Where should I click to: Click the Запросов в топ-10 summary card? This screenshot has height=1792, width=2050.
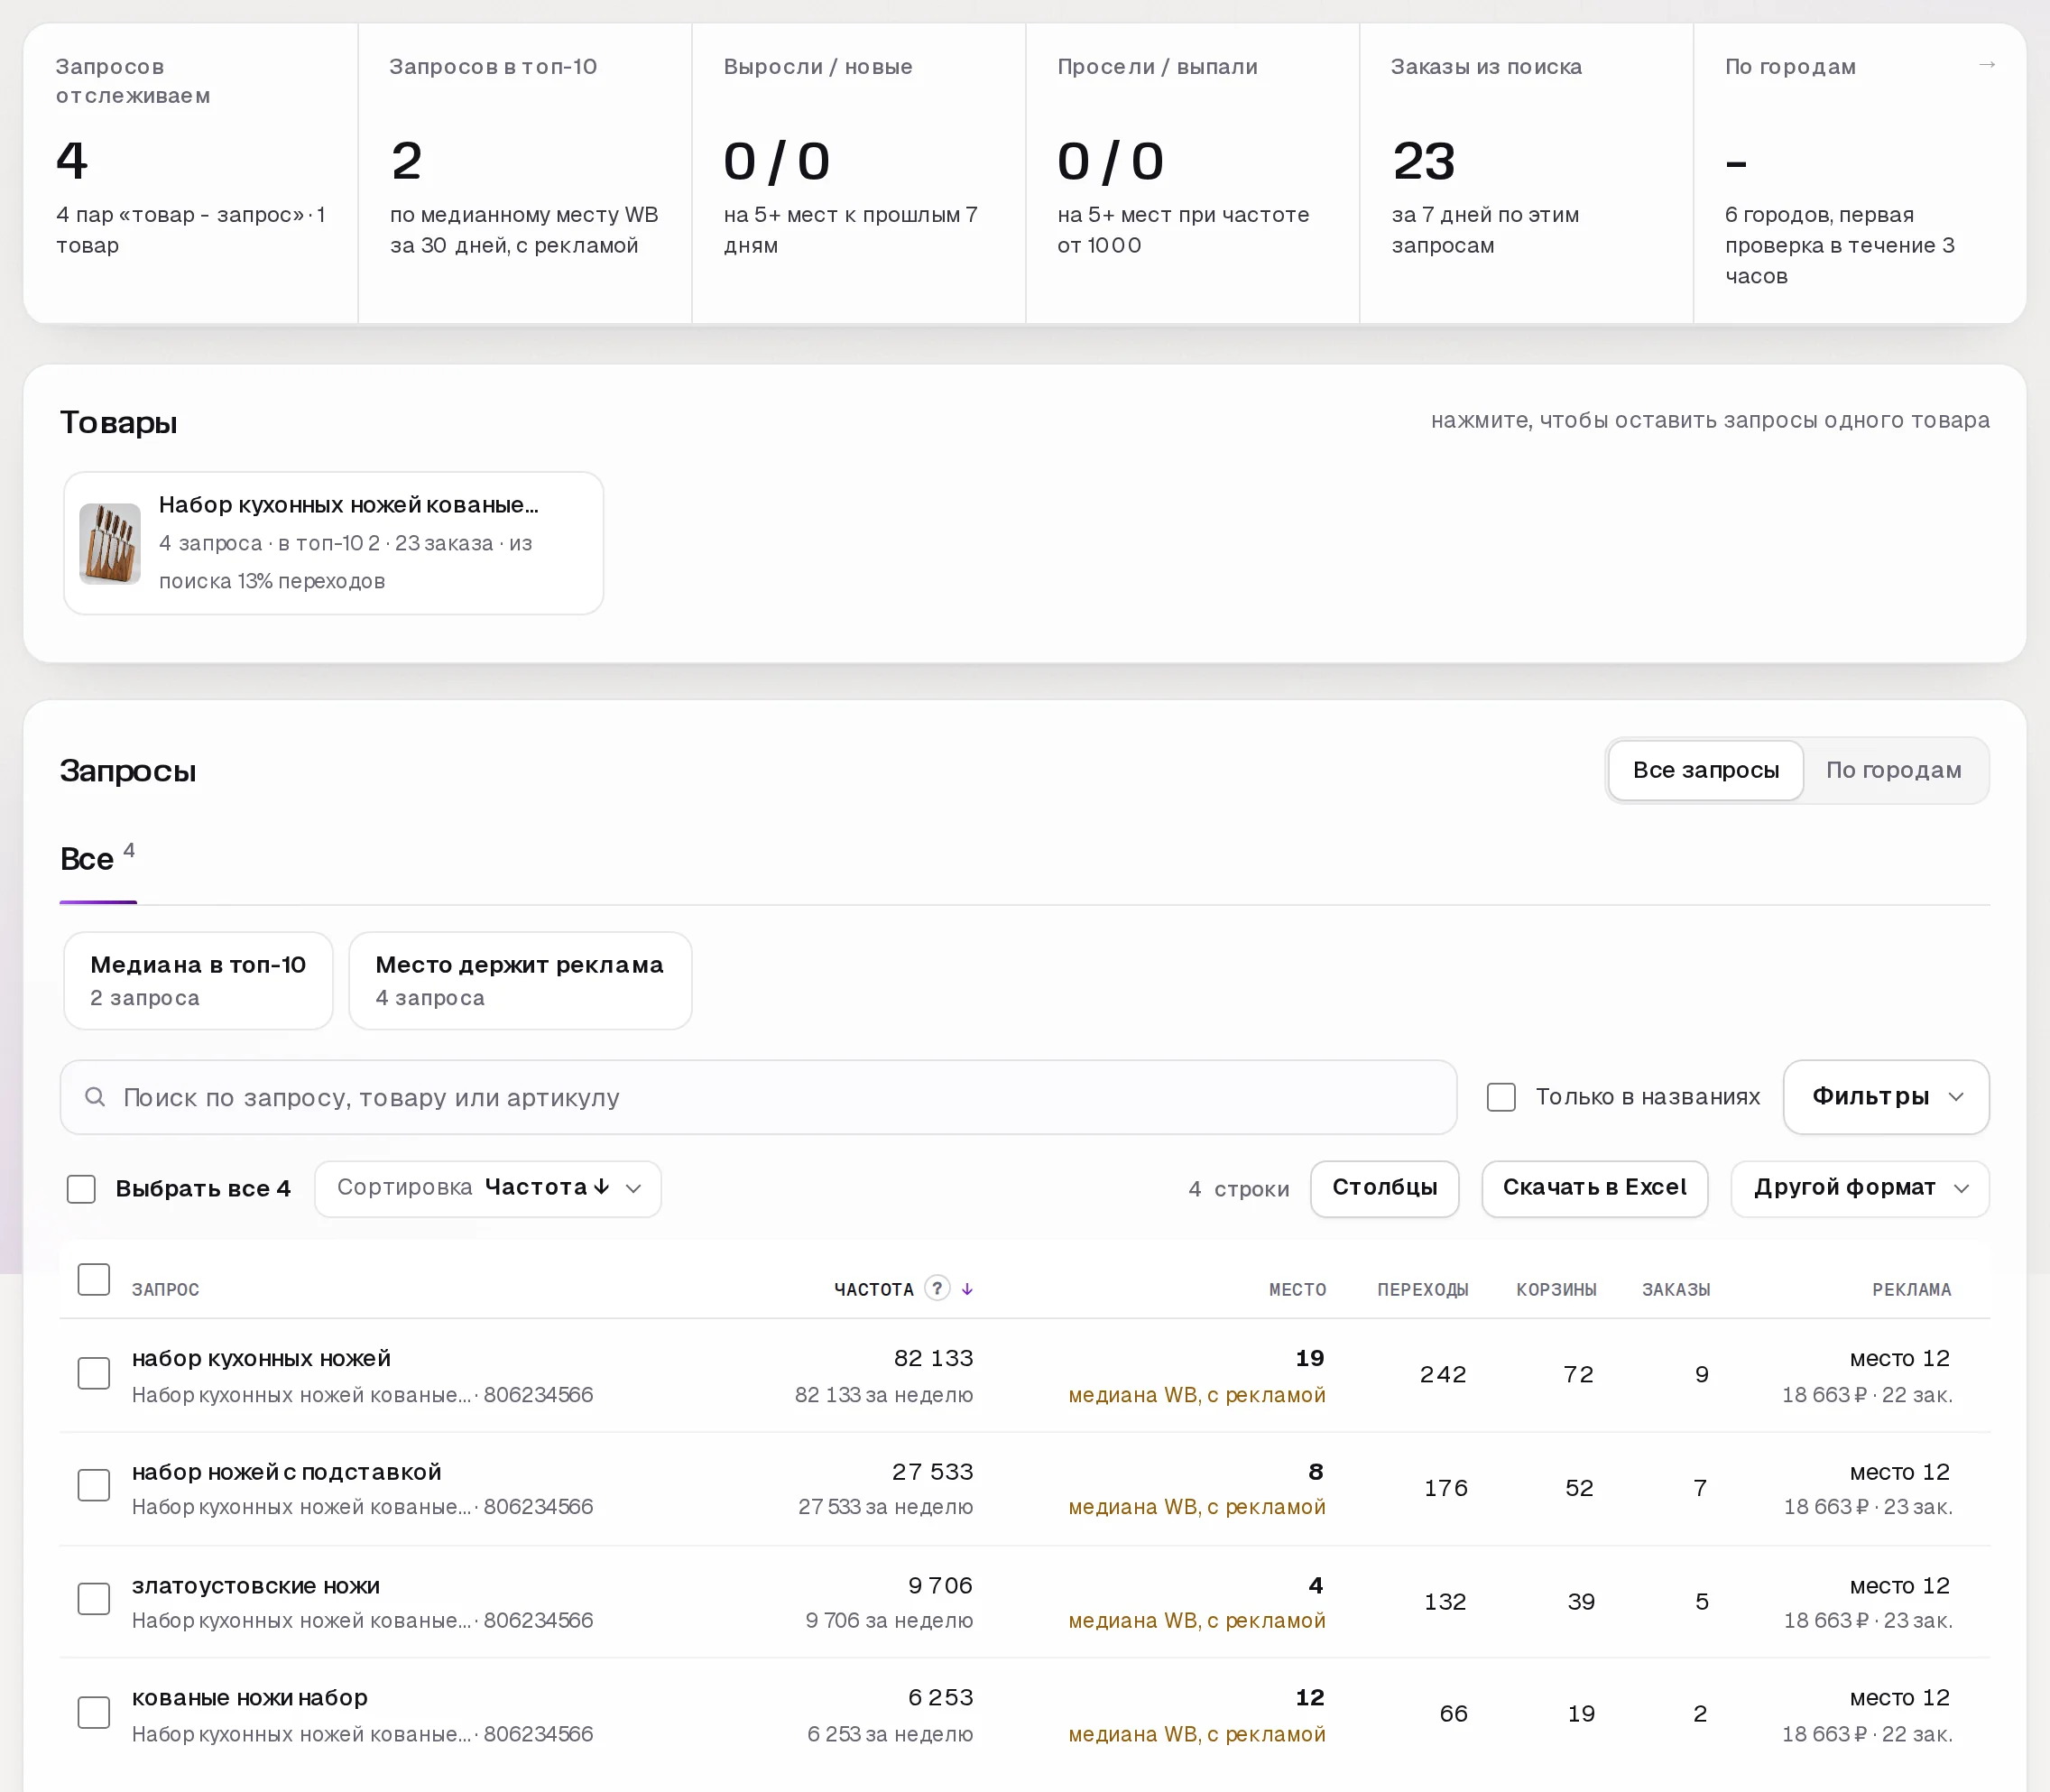pyautogui.click(x=525, y=173)
